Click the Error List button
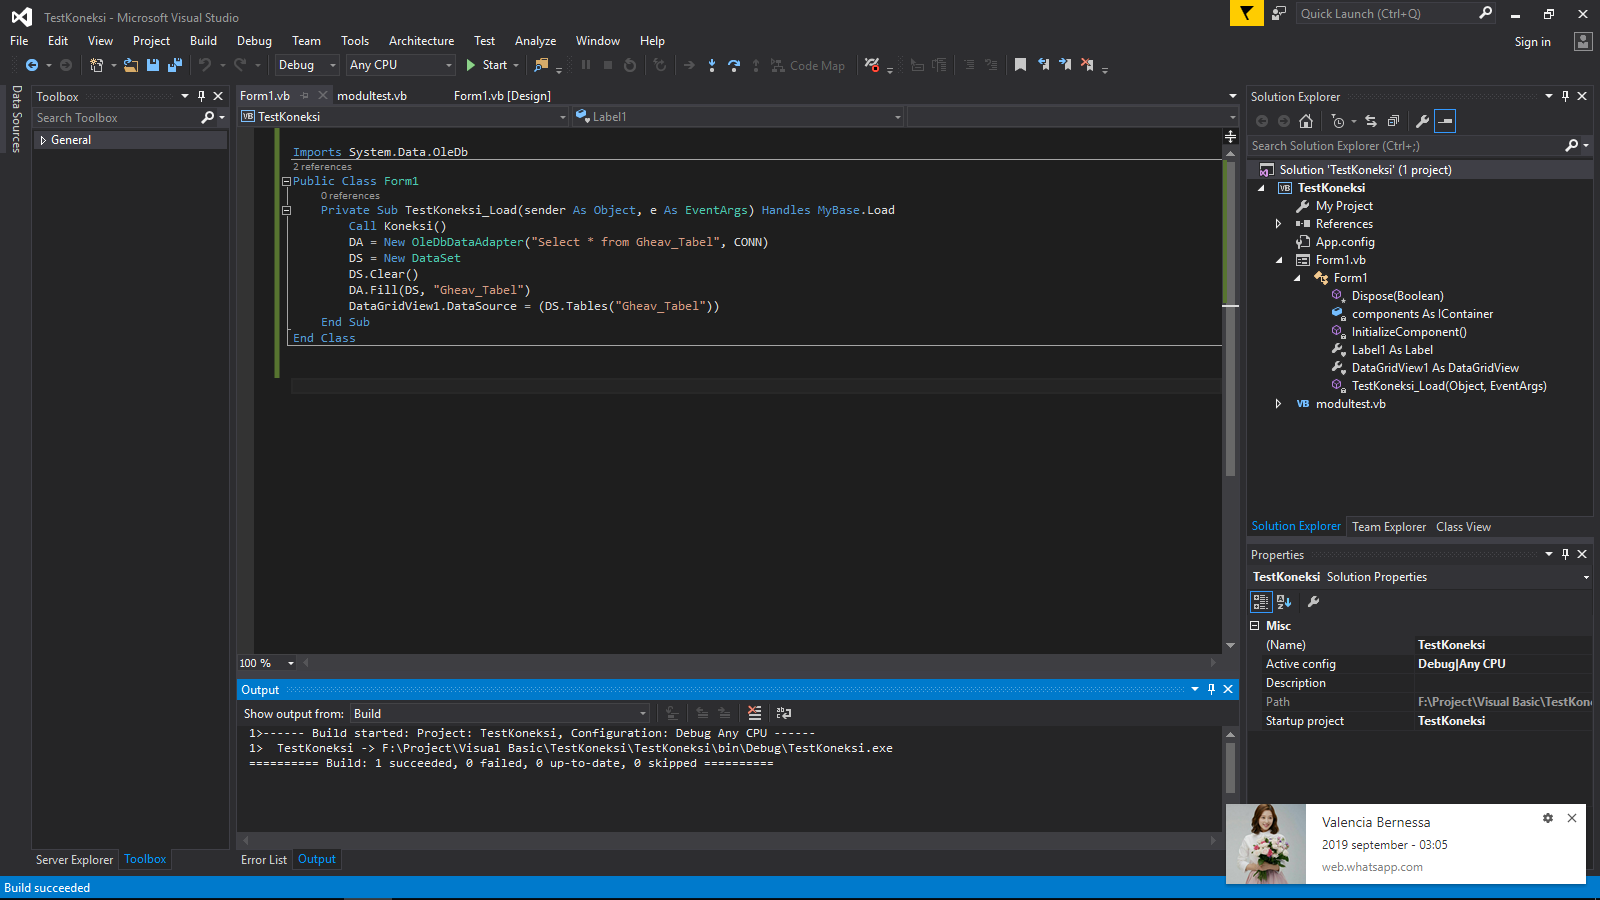The image size is (1600, 900). (263, 859)
